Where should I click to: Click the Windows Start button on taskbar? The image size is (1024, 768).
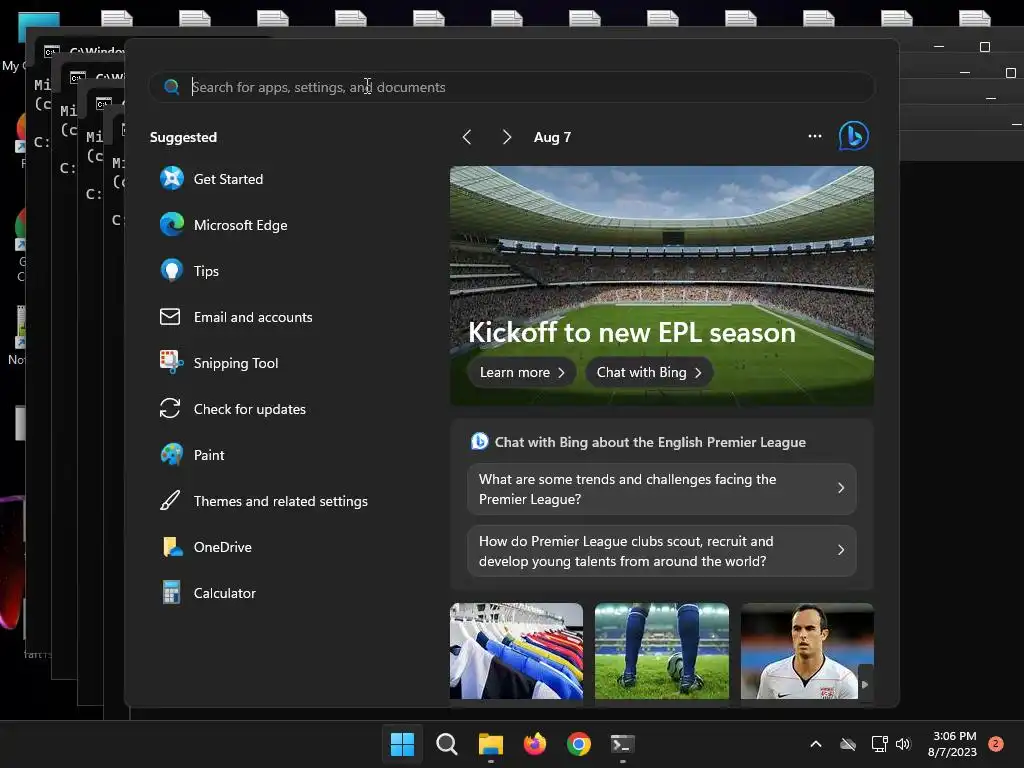click(402, 744)
